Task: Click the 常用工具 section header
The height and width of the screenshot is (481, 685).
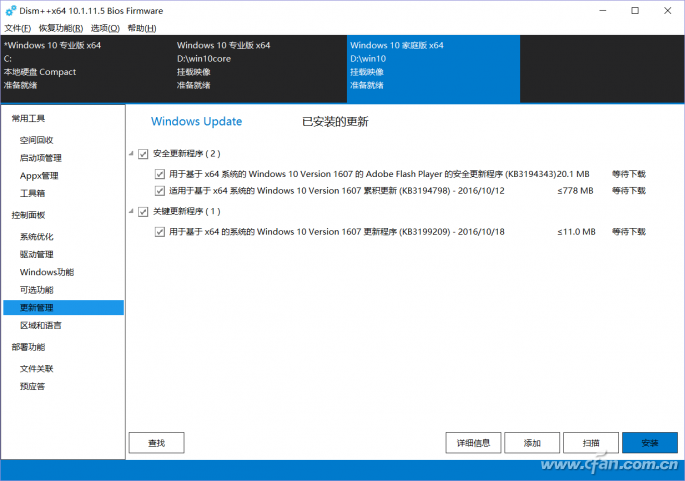Action: (x=28, y=118)
